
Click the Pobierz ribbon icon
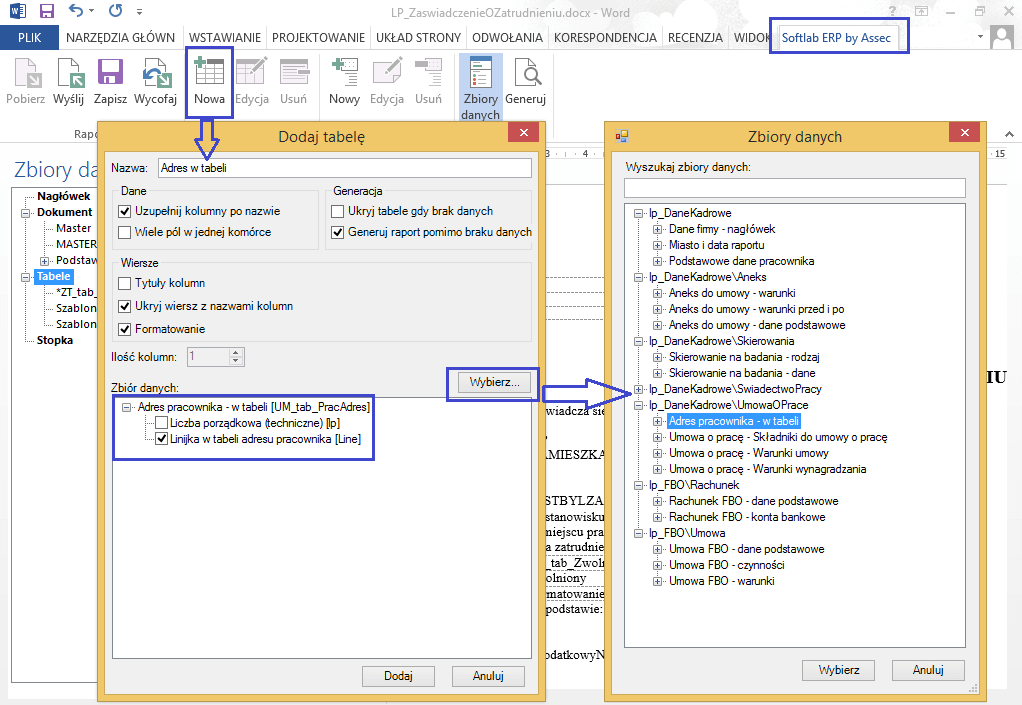pyautogui.click(x=27, y=72)
